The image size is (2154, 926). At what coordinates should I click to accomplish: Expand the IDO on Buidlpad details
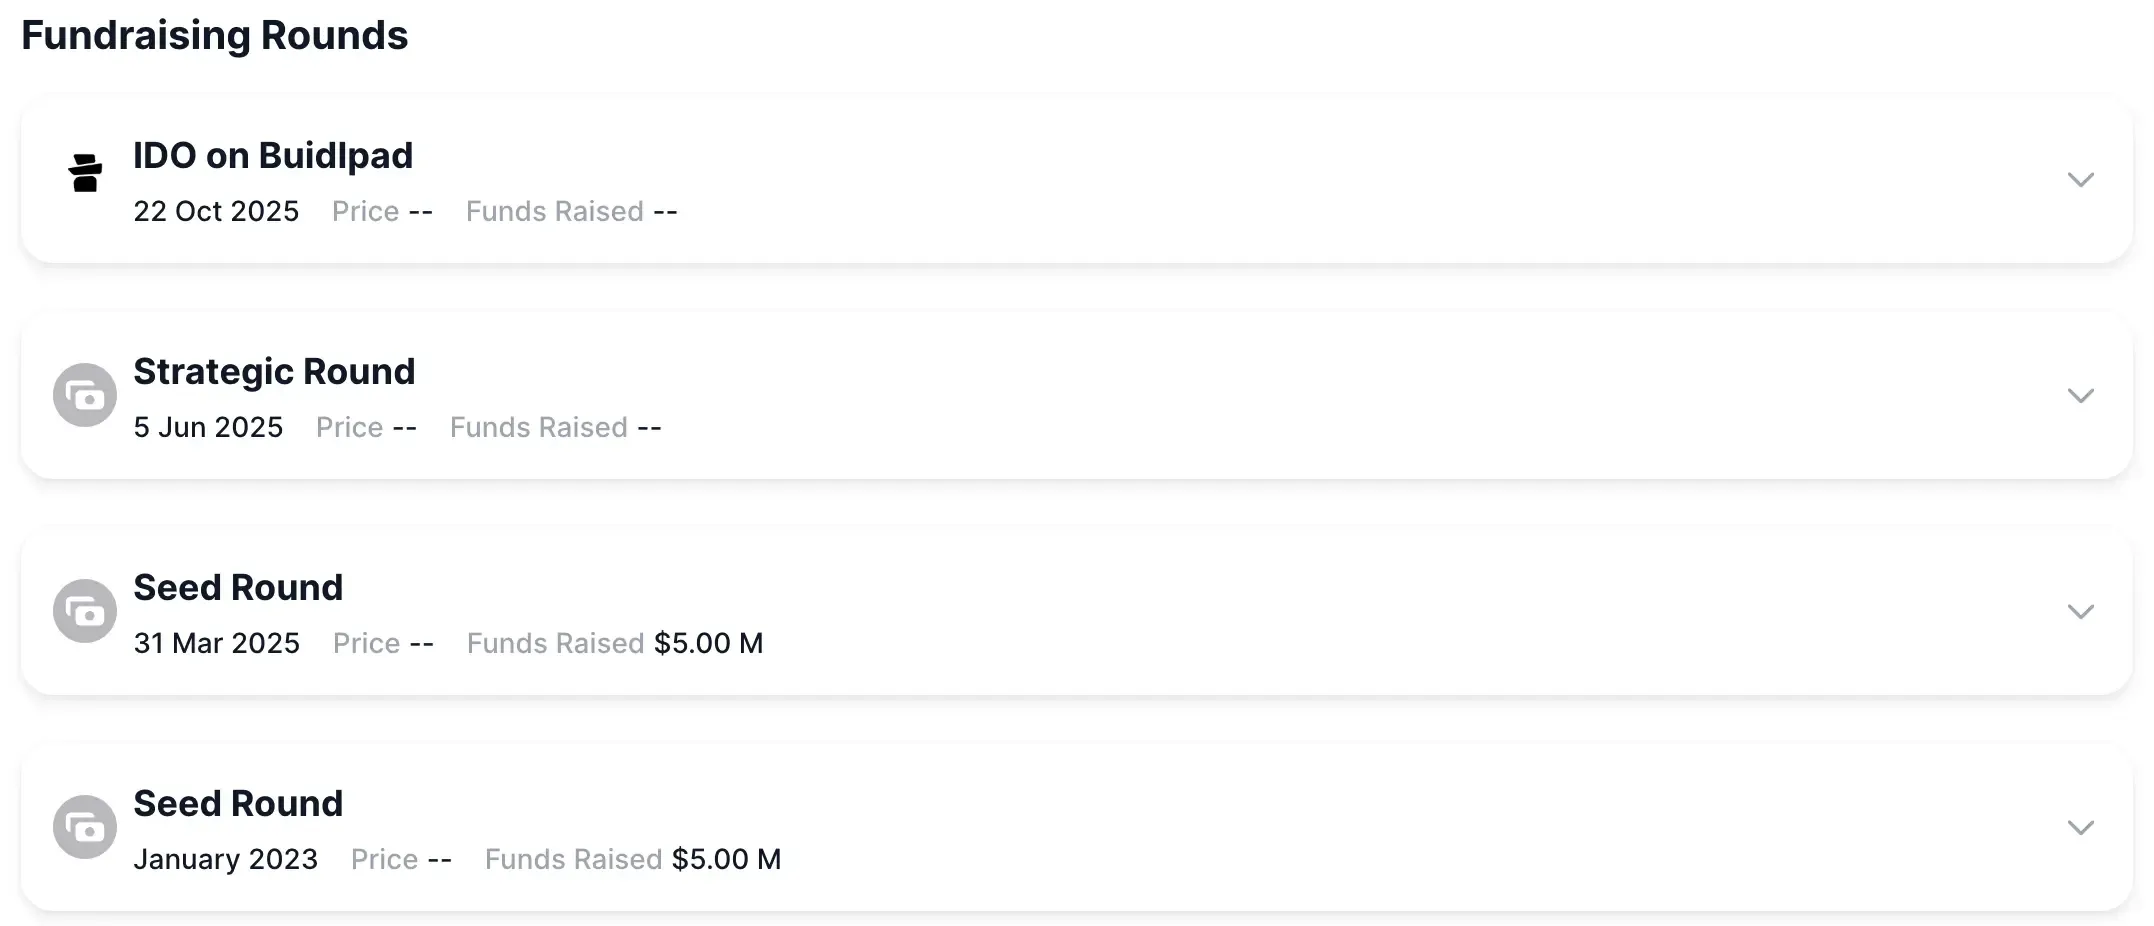pos(2082,180)
